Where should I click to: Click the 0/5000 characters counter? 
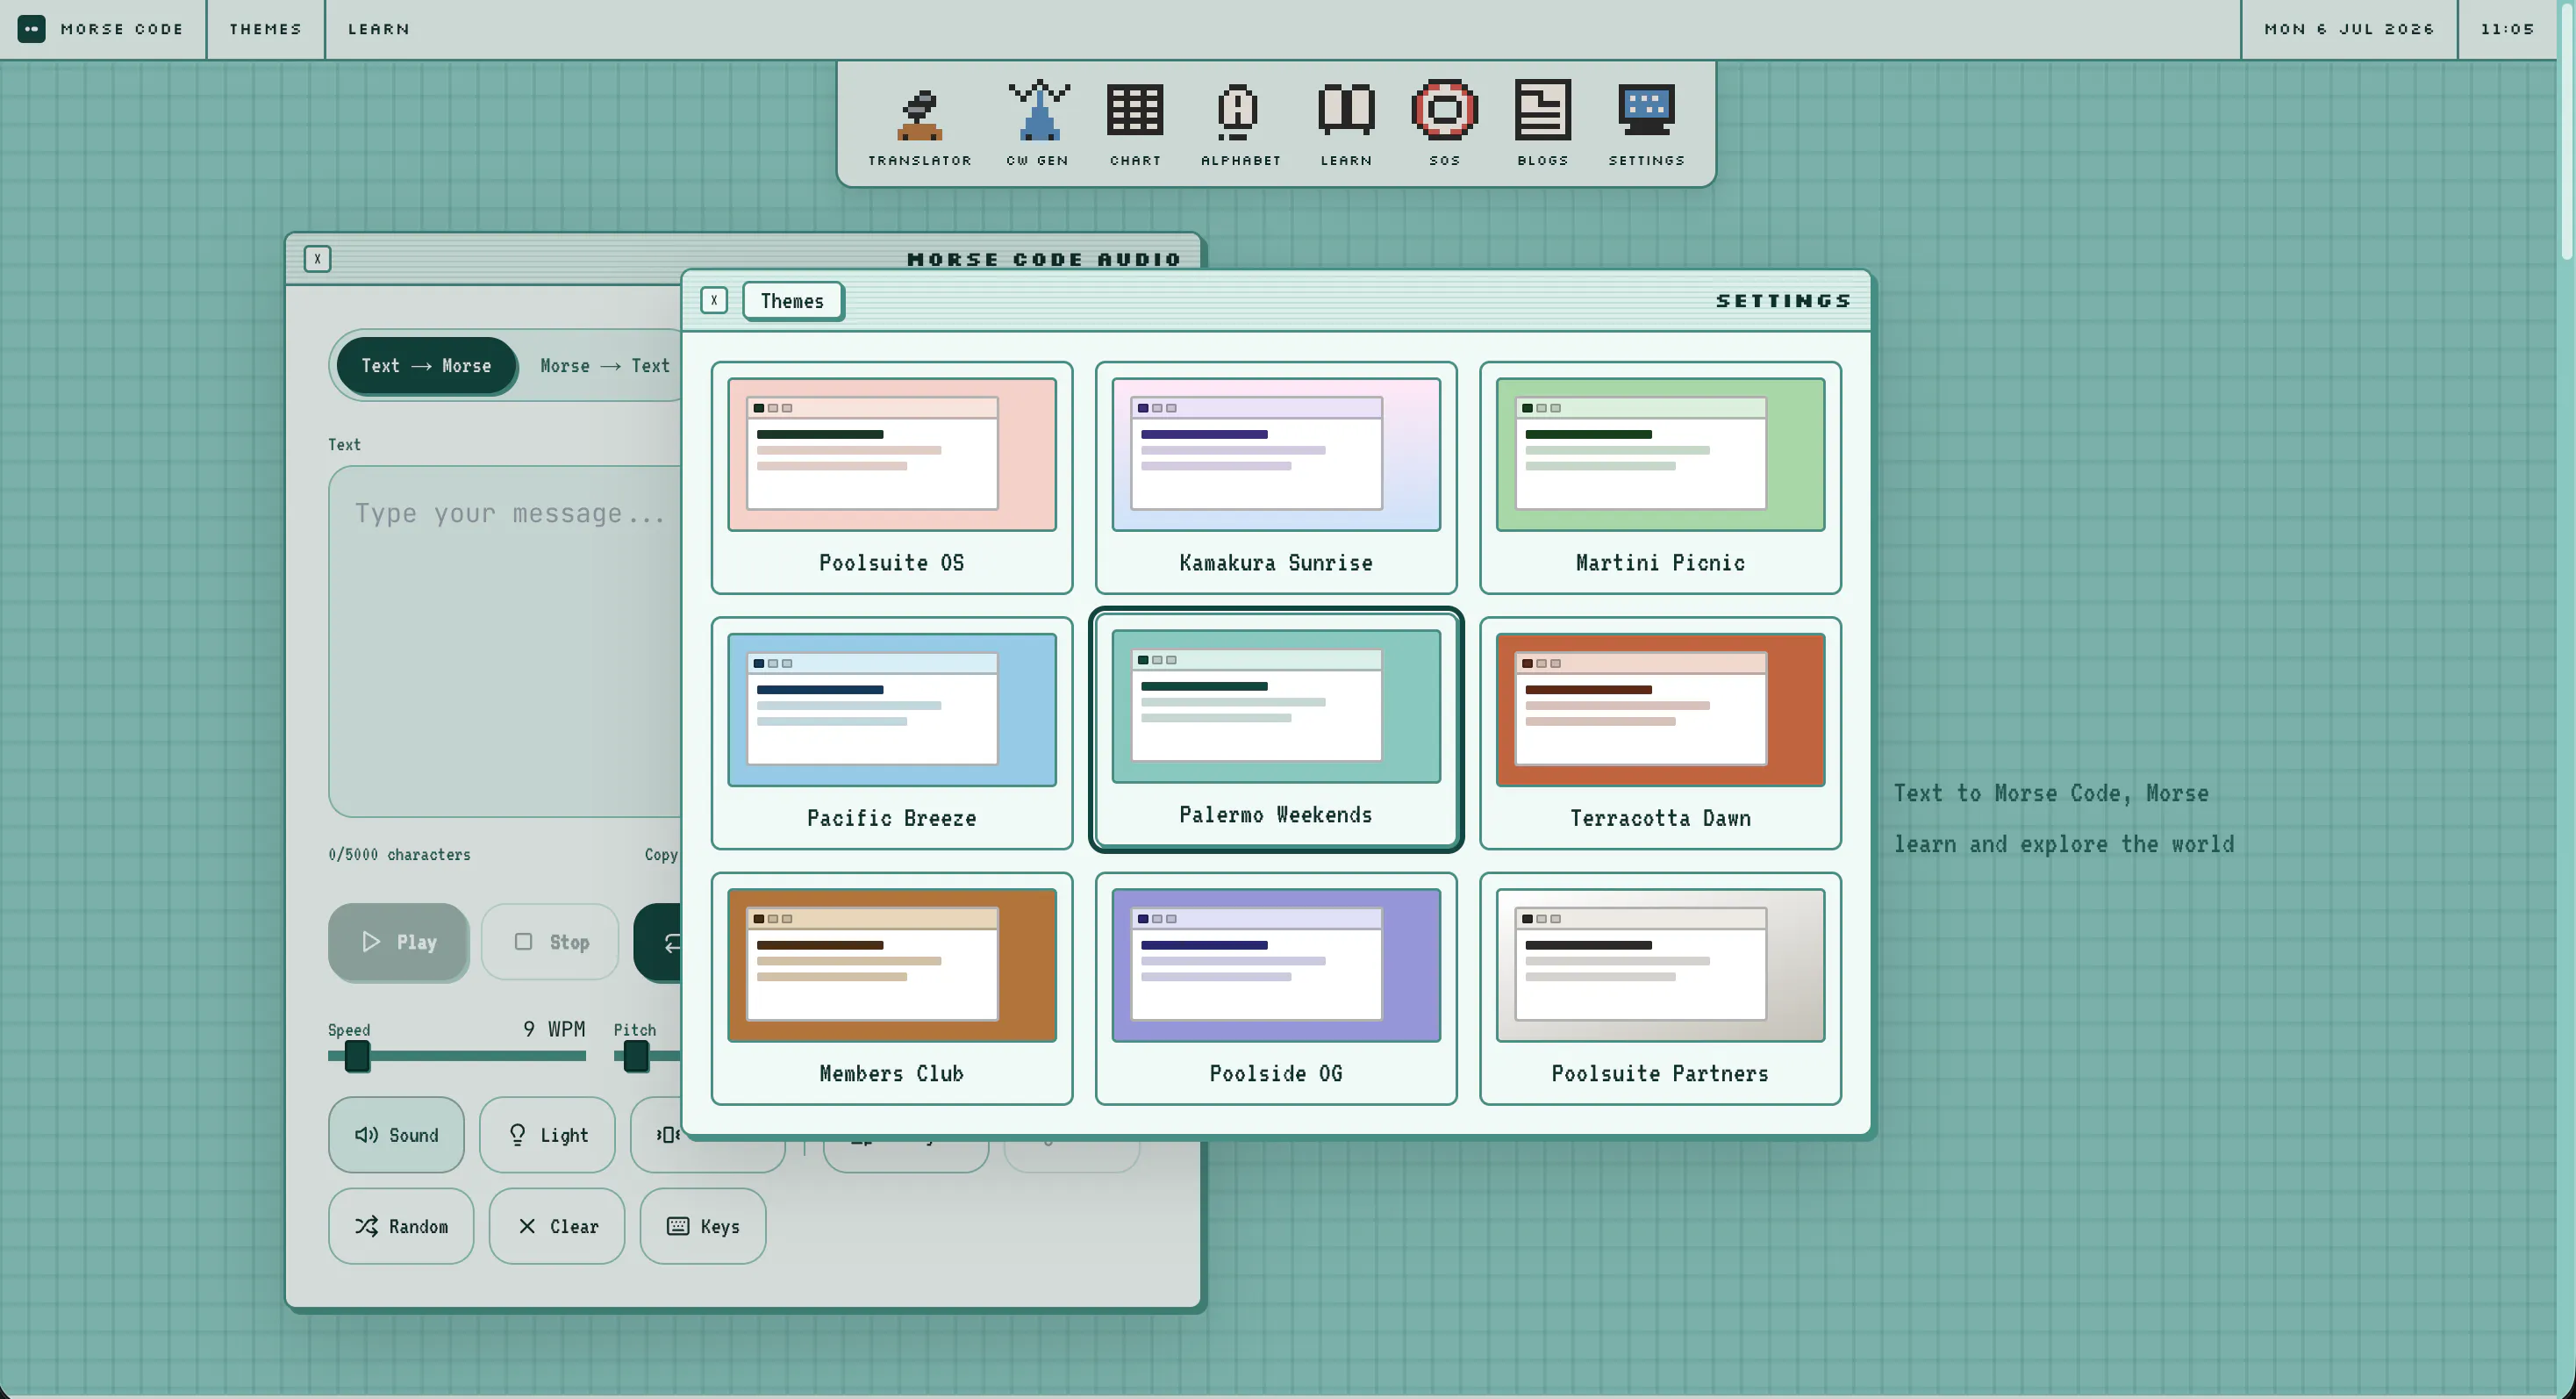tap(399, 854)
